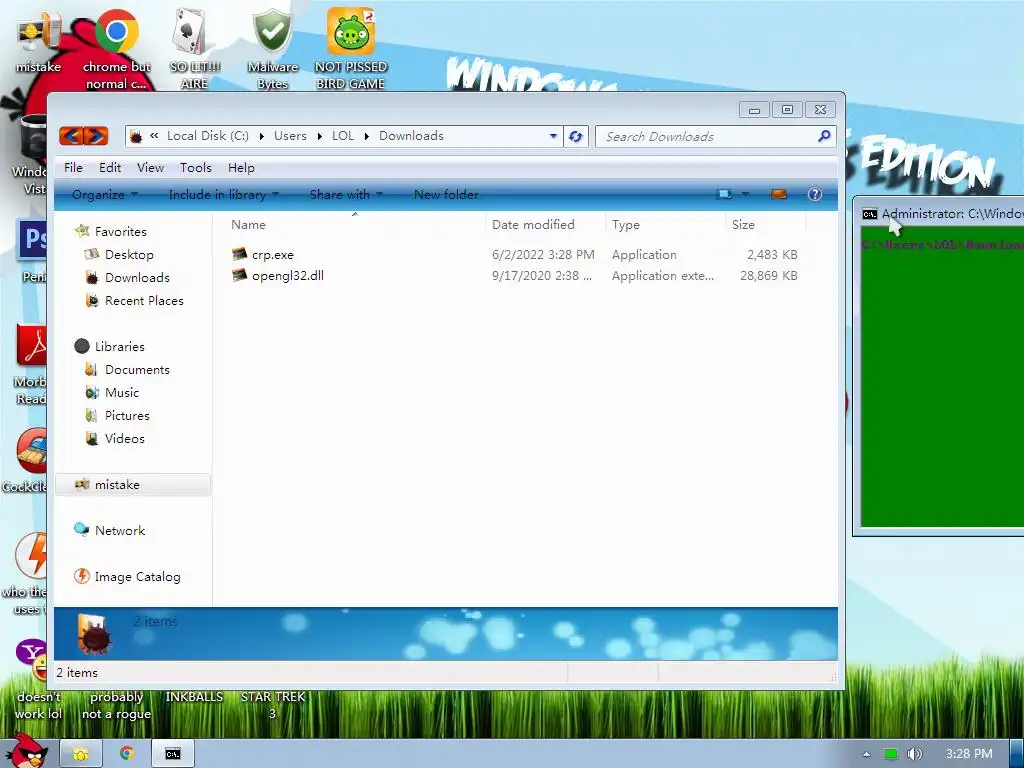The width and height of the screenshot is (1024, 768).
Task: Launch 'chrome but normal' desktop shortcut
Action: point(116,48)
